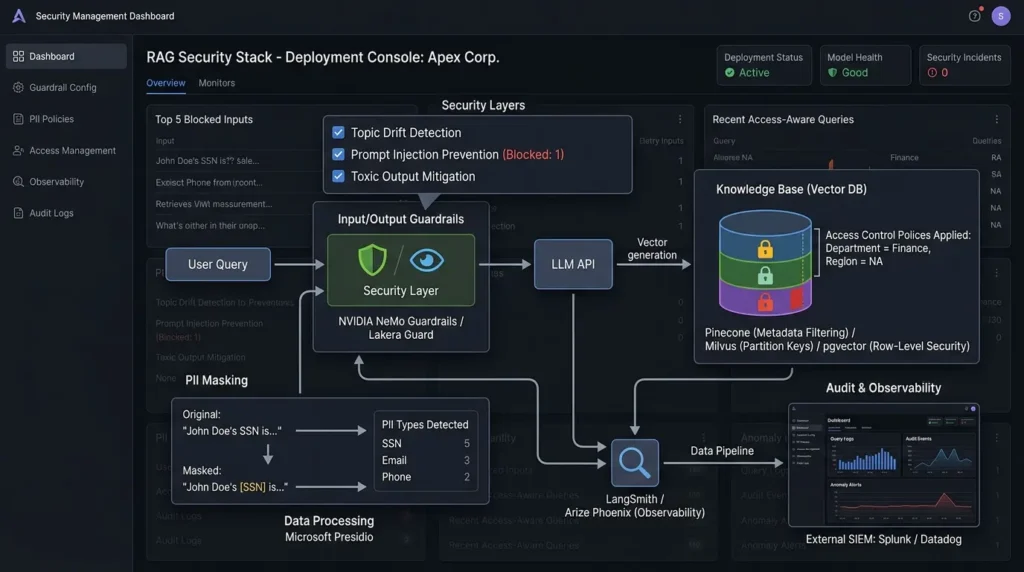Open Access Management in the sidebar
The image size is (1024, 572).
coord(66,150)
